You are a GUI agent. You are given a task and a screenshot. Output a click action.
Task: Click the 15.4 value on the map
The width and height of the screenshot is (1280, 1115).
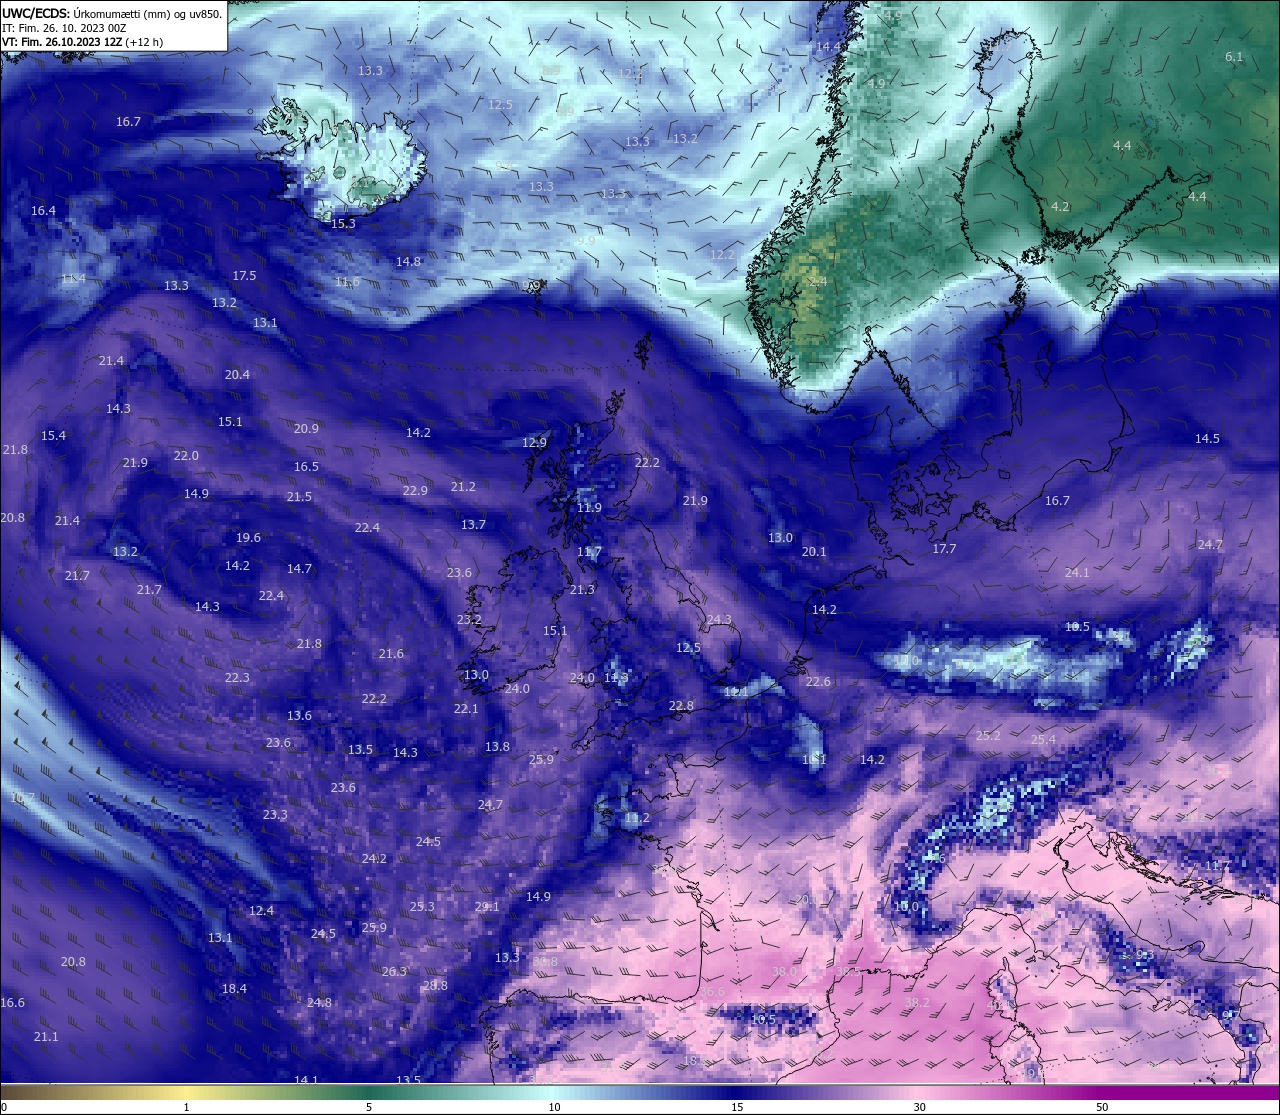pyautogui.click(x=53, y=436)
